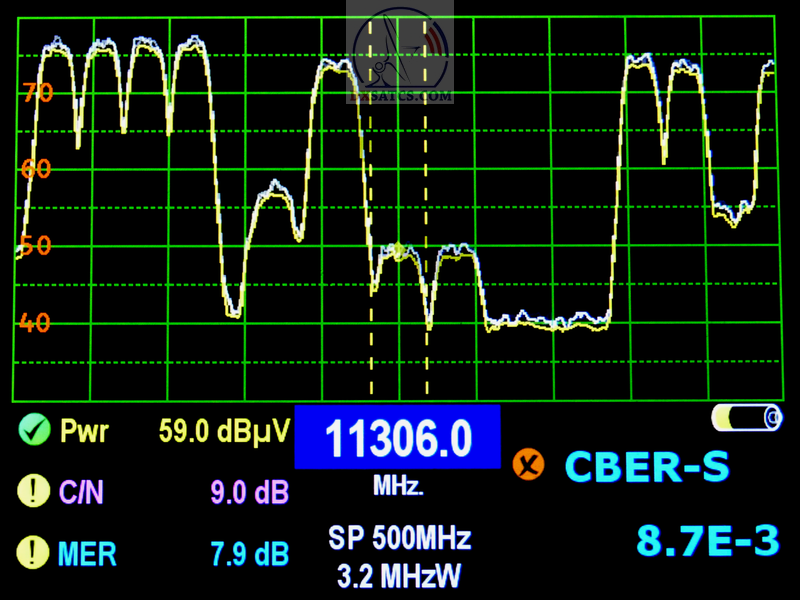
Task: Click the 40 level axis label
Action: coord(35,322)
